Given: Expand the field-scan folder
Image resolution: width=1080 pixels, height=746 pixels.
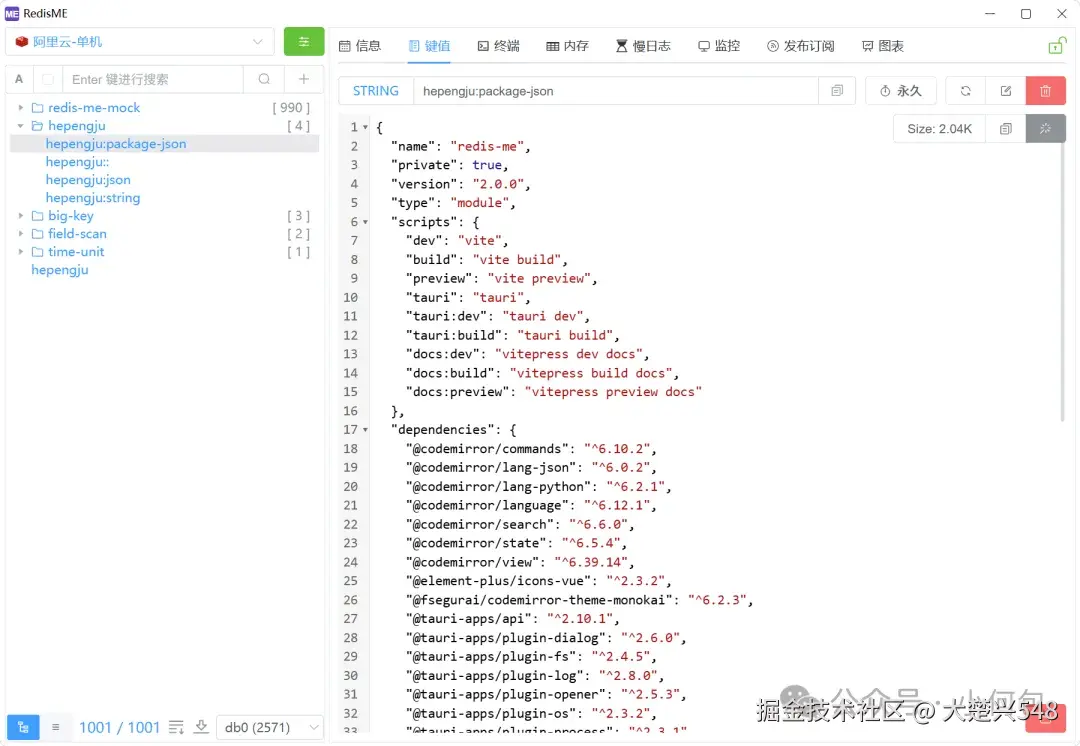Looking at the screenshot, I should click(x=21, y=234).
